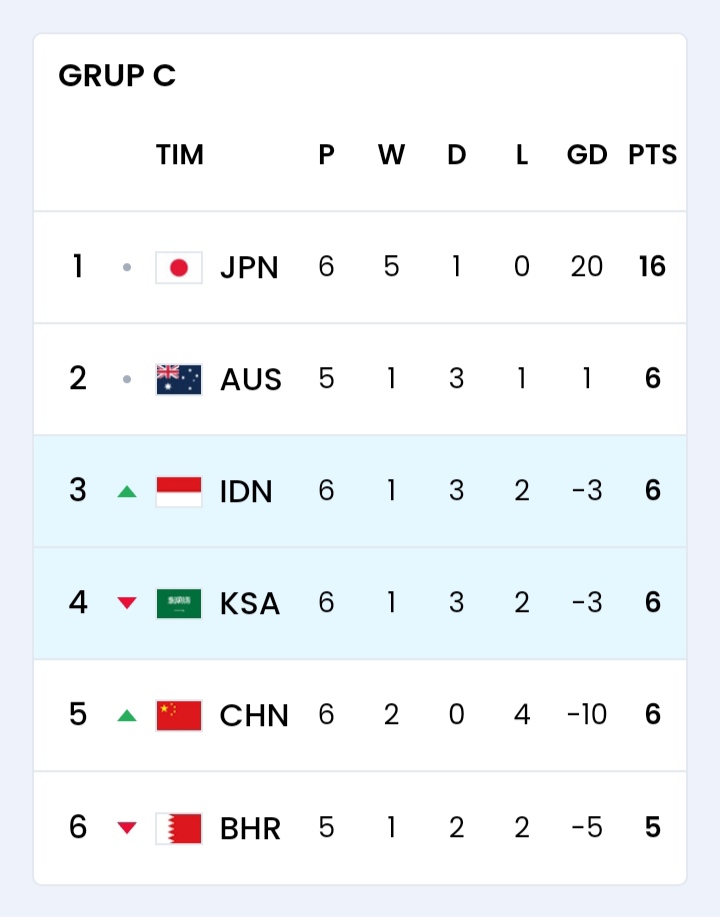720x917 pixels.
Task: Click the Australia flag icon
Action: point(179,379)
